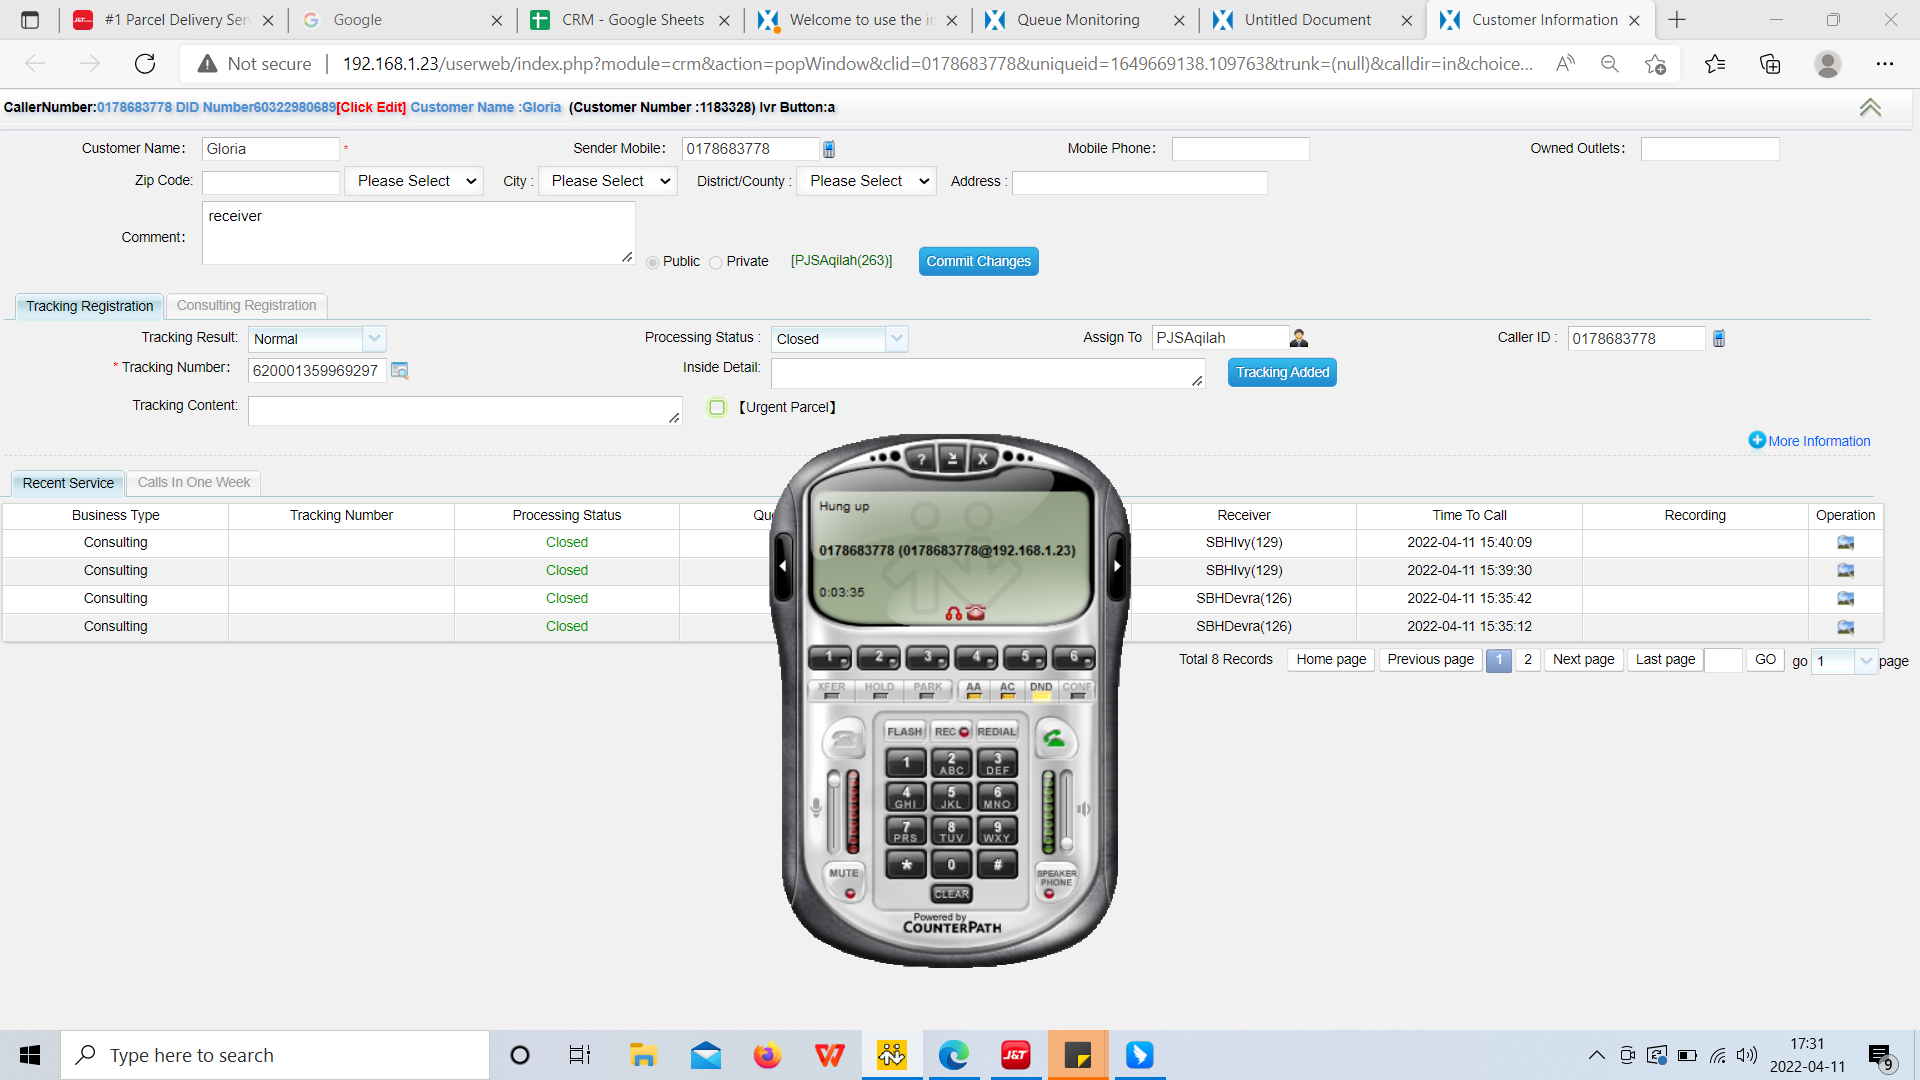The width and height of the screenshot is (1920, 1080).
Task: Open J&T app from Windows taskbar
Action: 1015,1055
